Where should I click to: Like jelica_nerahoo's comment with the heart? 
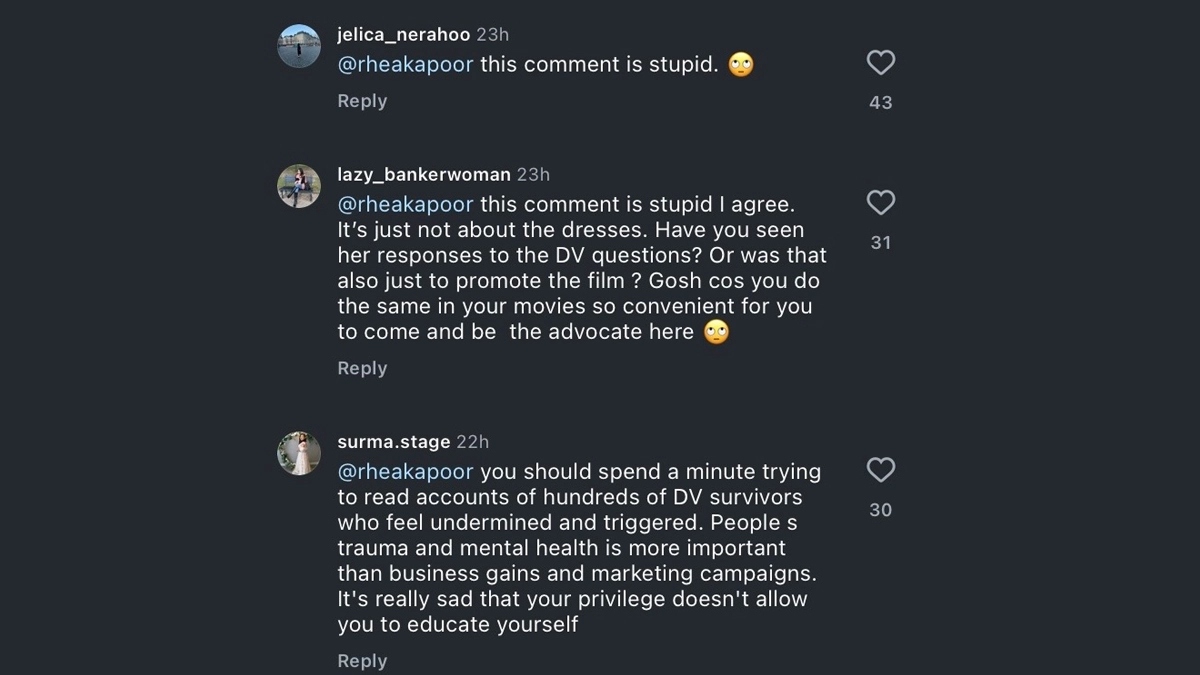point(880,63)
